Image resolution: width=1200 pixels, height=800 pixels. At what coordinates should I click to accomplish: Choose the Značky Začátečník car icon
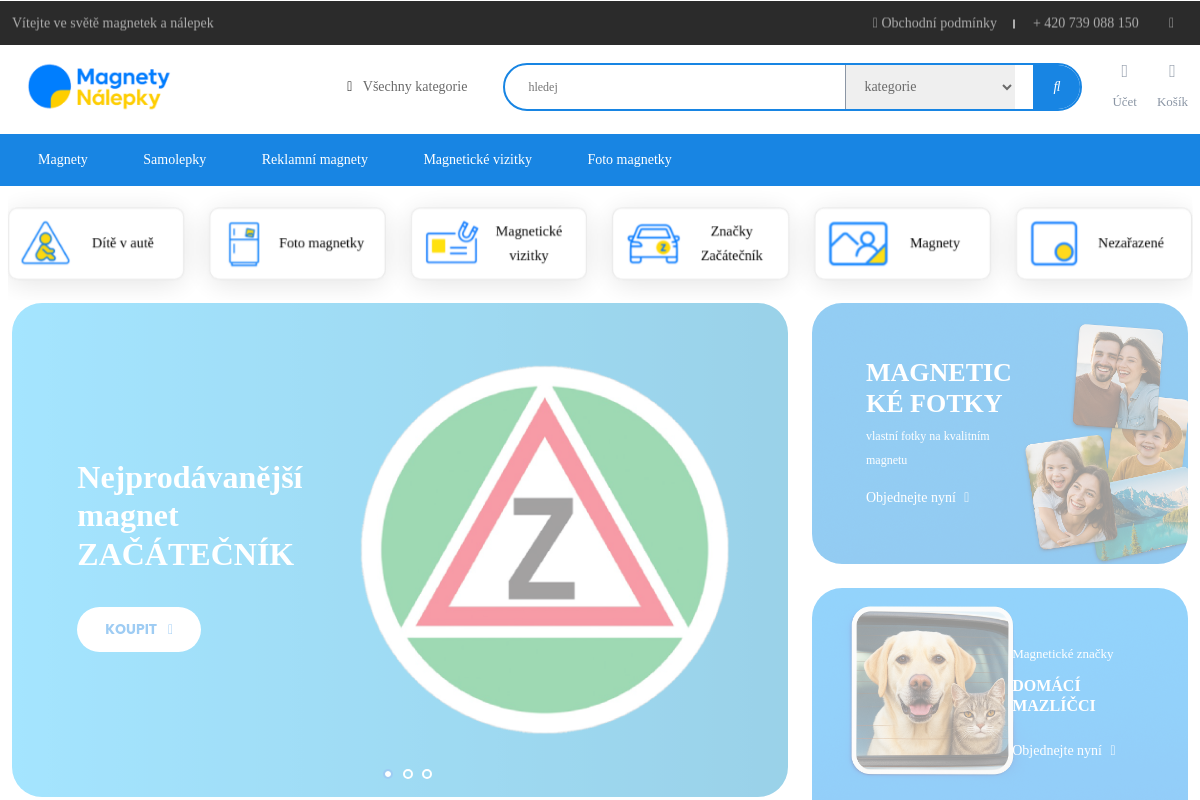653,243
